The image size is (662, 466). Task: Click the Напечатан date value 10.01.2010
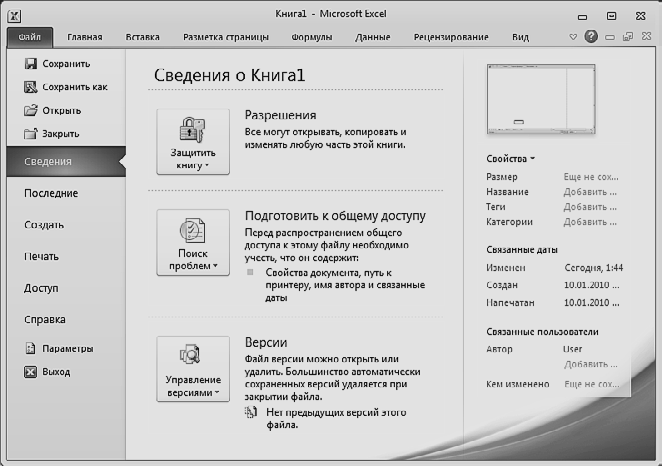pyautogui.click(x=591, y=303)
